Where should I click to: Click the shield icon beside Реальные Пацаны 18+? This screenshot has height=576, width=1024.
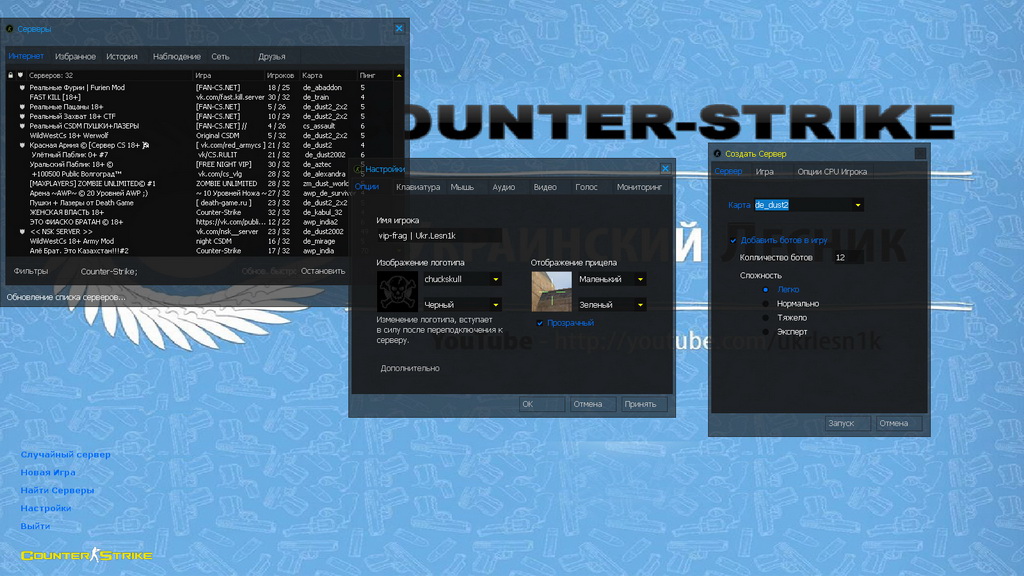[x=22, y=106]
